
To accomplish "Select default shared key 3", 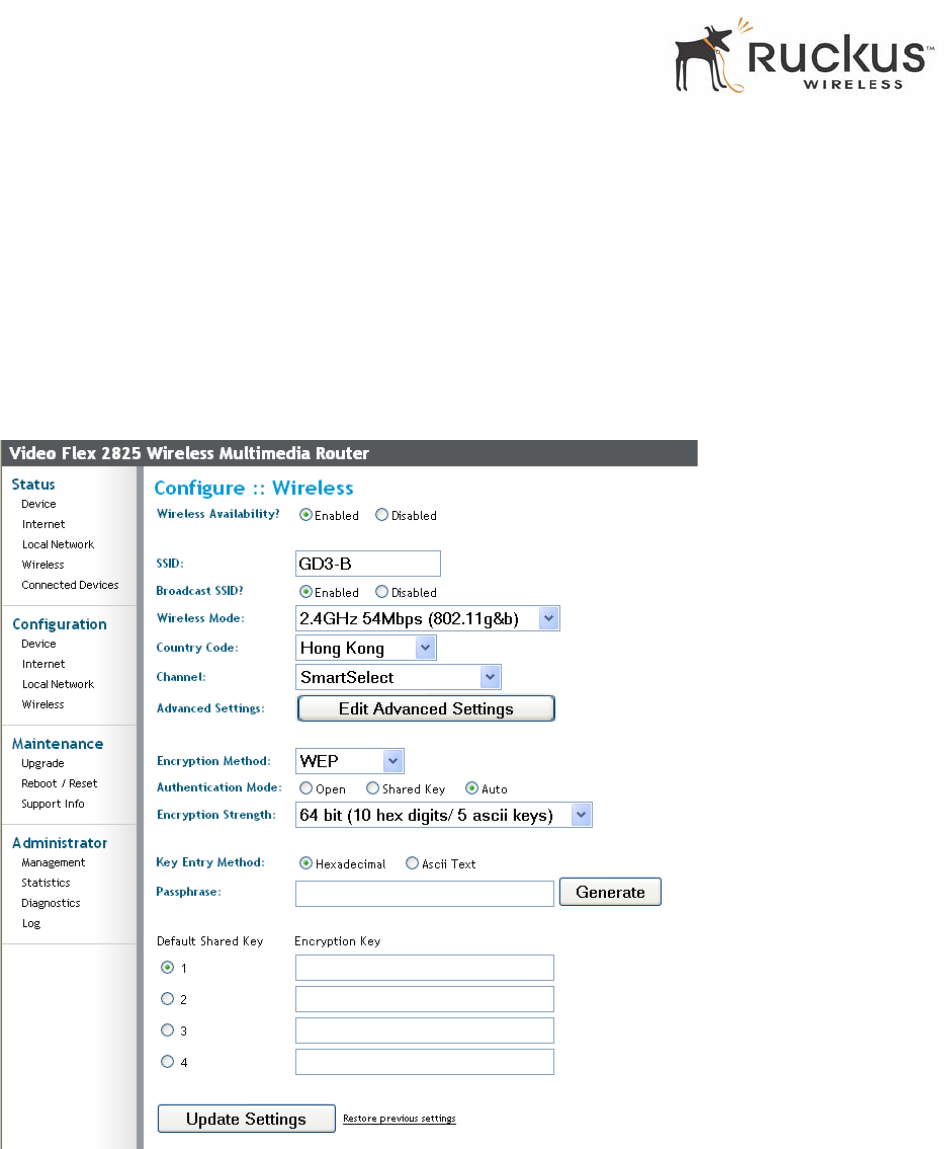I will (167, 1030).
